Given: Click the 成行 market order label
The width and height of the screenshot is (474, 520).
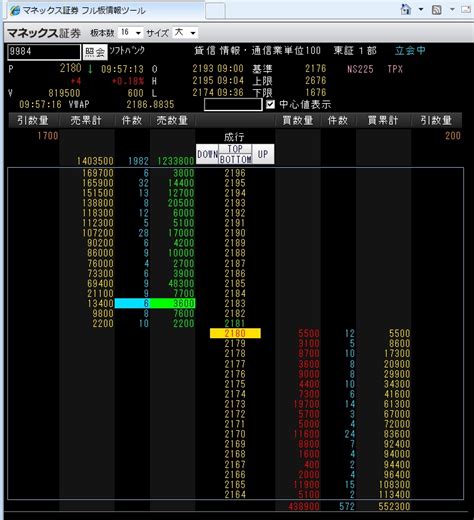Looking at the screenshot, I should [234, 137].
